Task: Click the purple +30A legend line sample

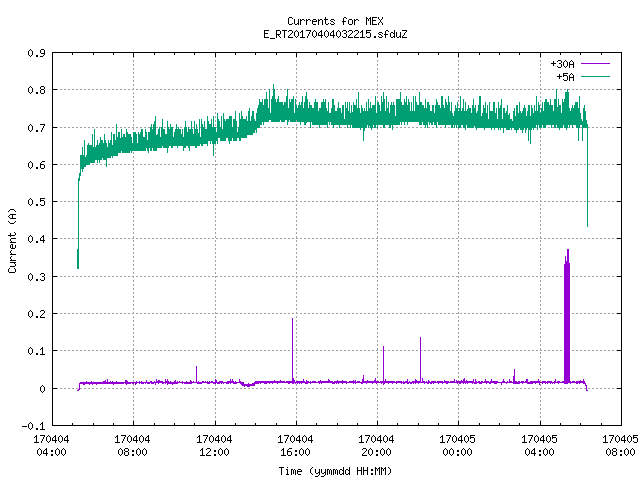Action: tap(596, 64)
